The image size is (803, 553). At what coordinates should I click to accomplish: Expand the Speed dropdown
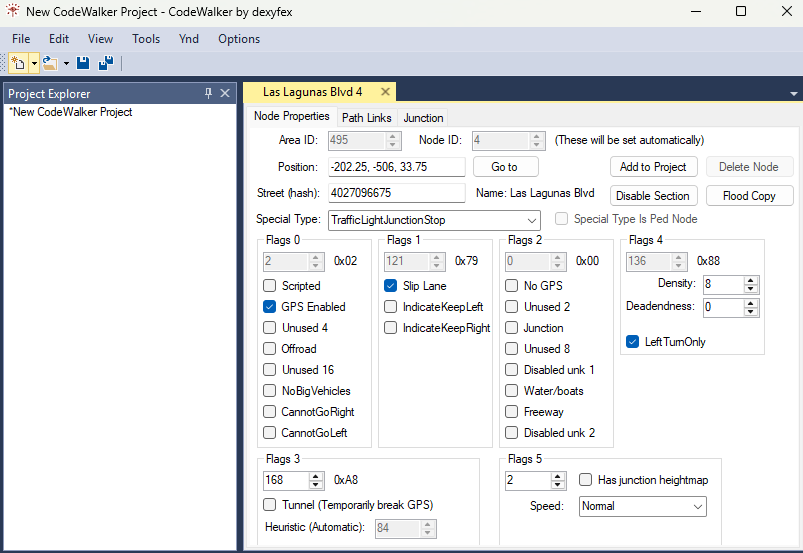point(697,507)
